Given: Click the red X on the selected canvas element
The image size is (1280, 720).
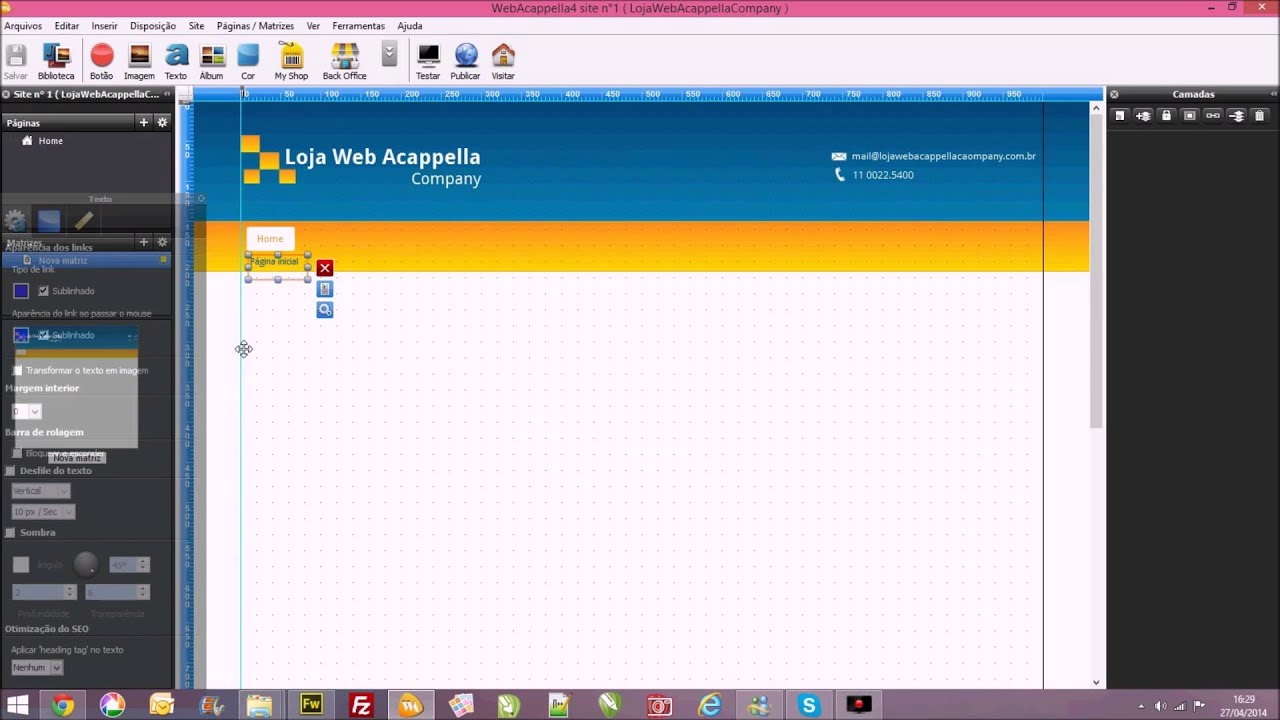Looking at the screenshot, I should (x=325, y=268).
